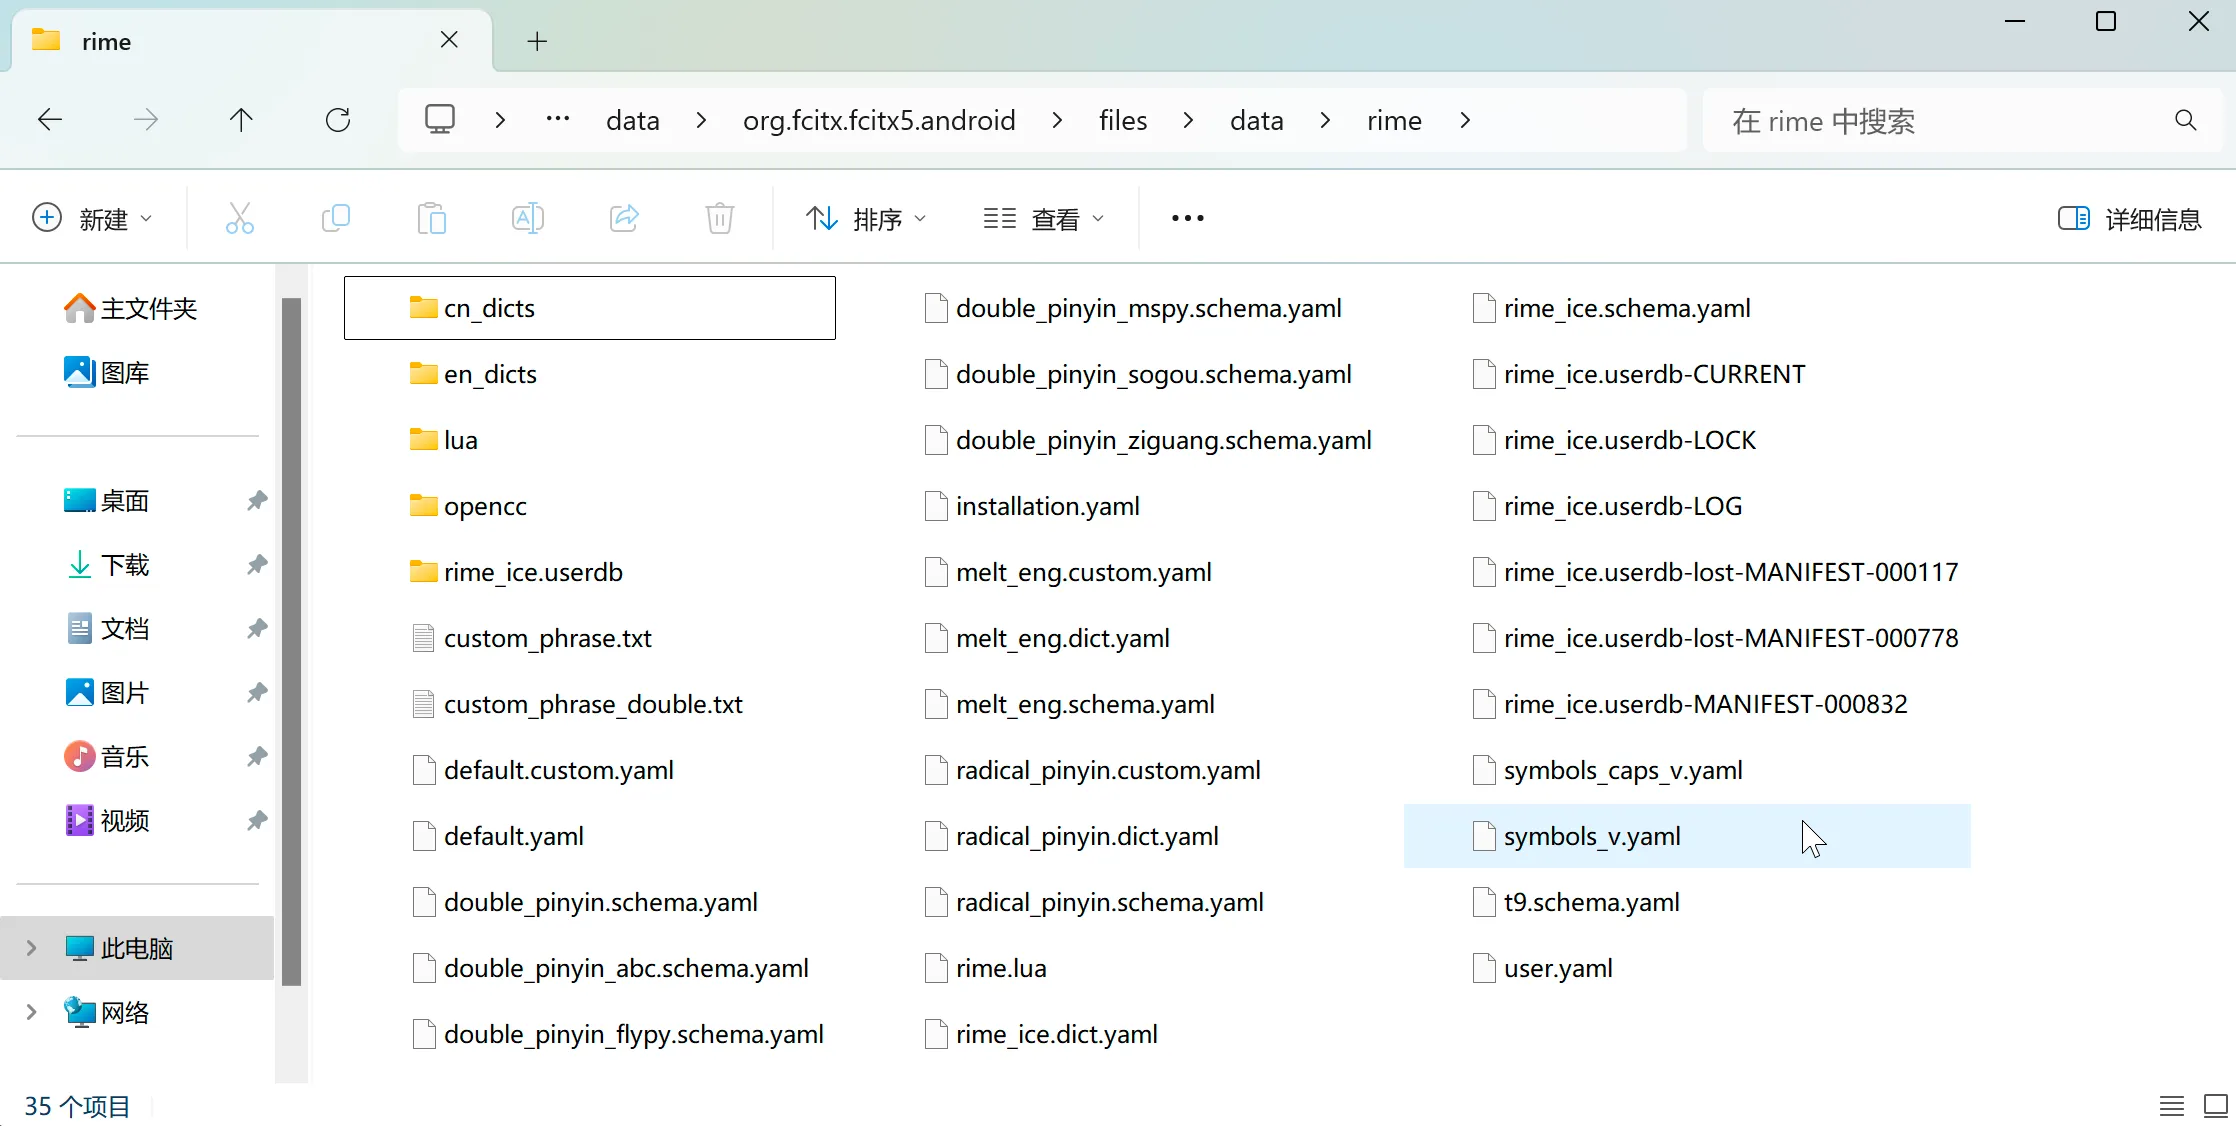Open the 新建 new item menu

(92, 219)
